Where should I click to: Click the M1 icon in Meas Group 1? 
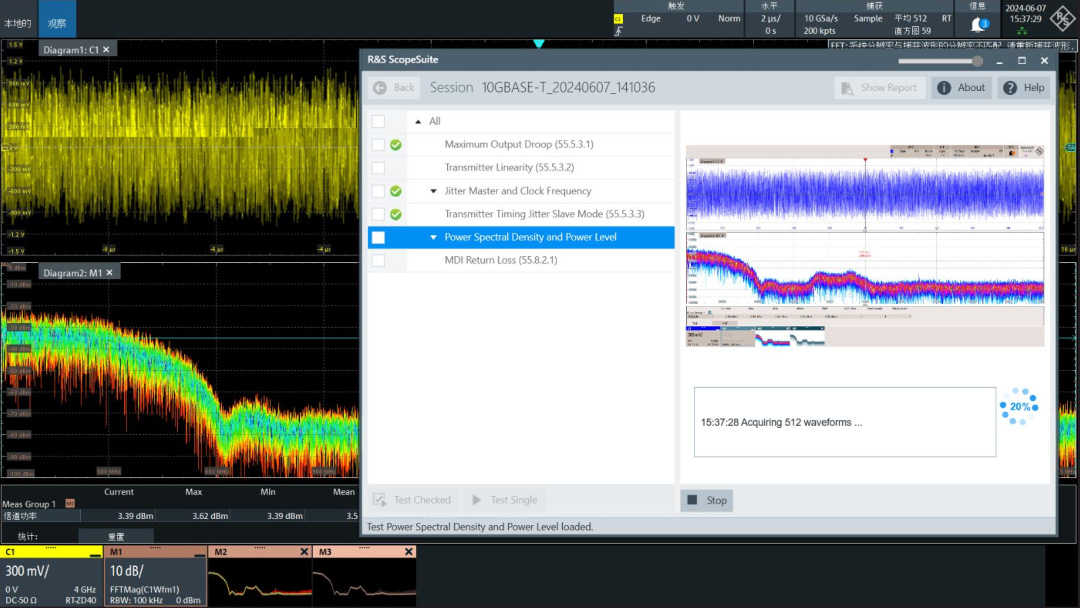tap(70, 503)
